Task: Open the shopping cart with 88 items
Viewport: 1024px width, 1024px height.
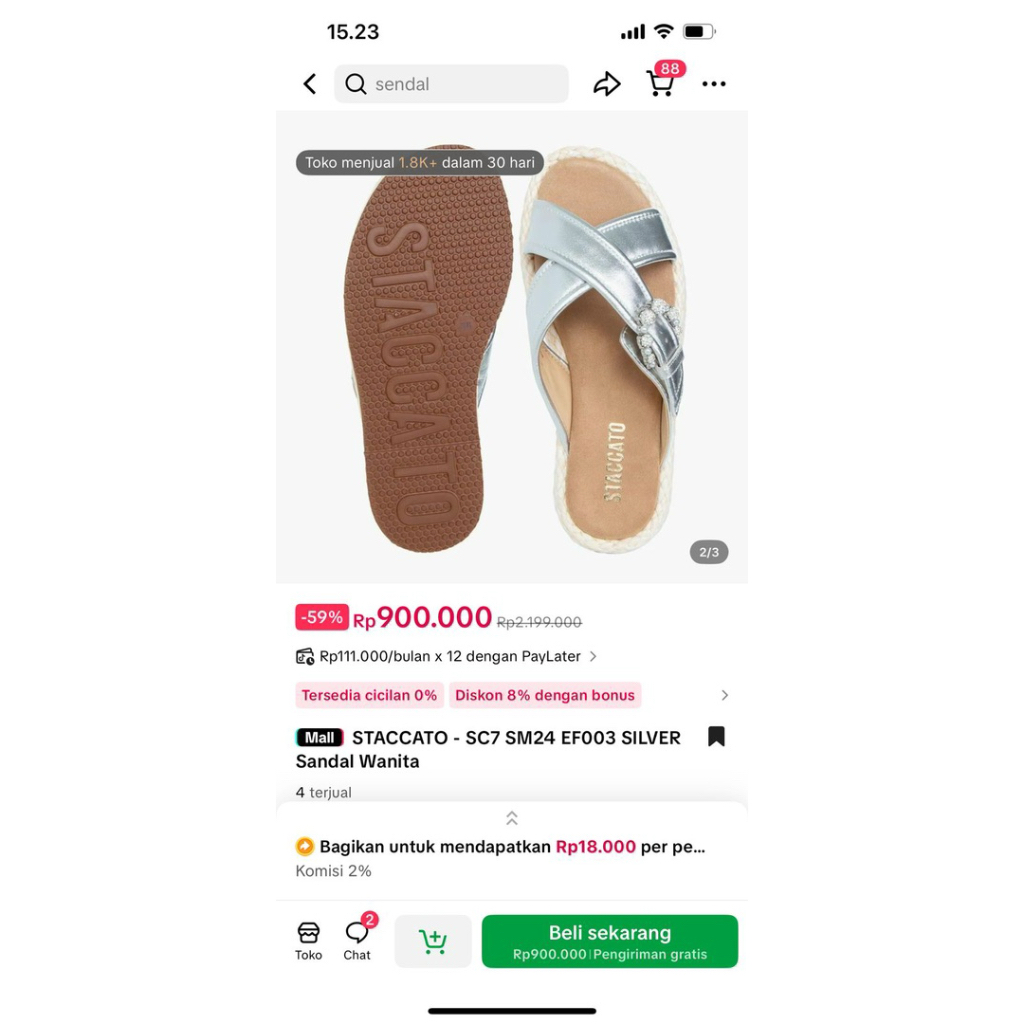Action: pos(660,84)
